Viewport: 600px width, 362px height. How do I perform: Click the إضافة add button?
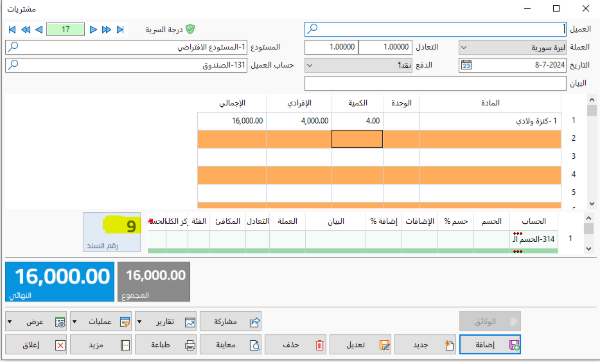[x=490, y=344]
